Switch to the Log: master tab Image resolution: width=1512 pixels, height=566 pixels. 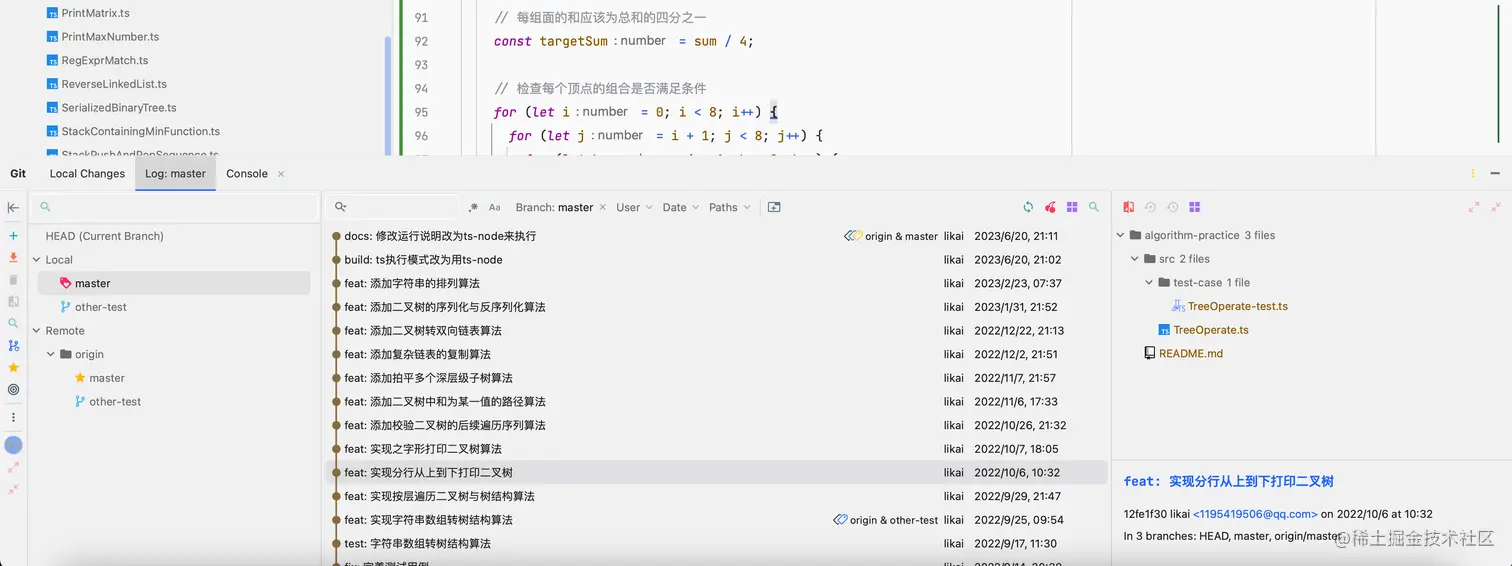click(175, 173)
